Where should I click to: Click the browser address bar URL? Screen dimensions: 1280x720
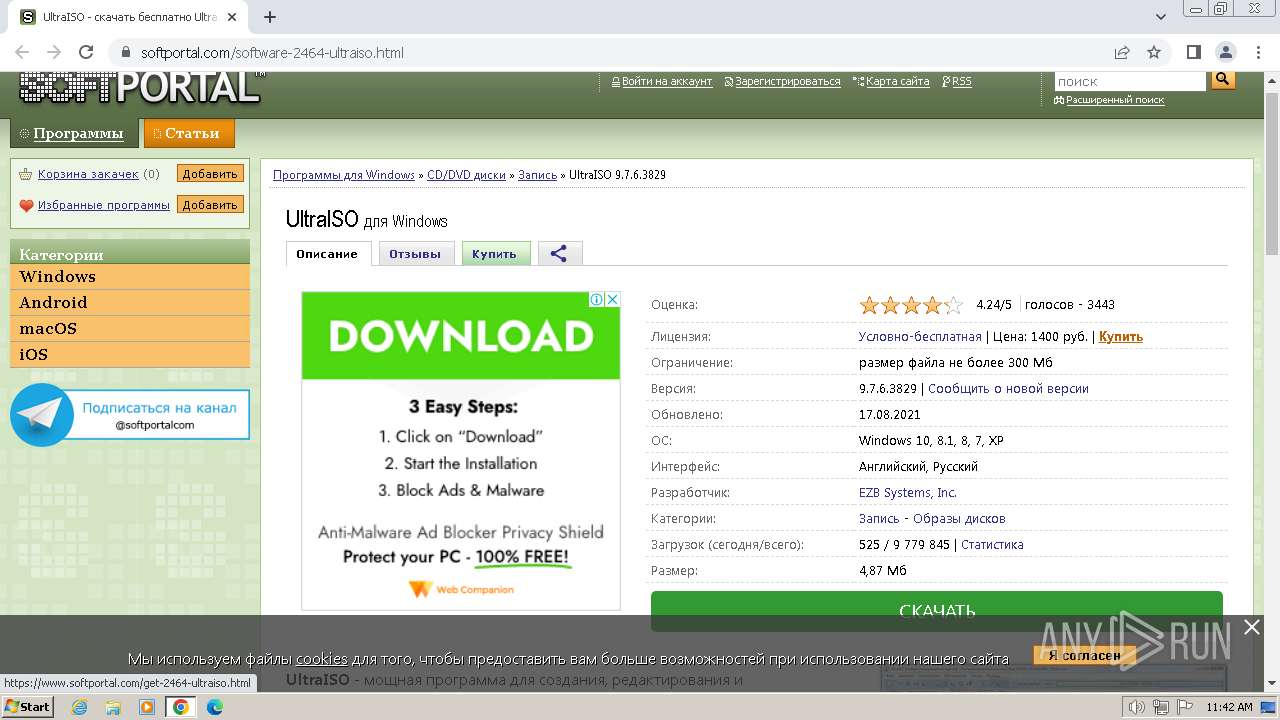pyautogui.click(x=272, y=53)
